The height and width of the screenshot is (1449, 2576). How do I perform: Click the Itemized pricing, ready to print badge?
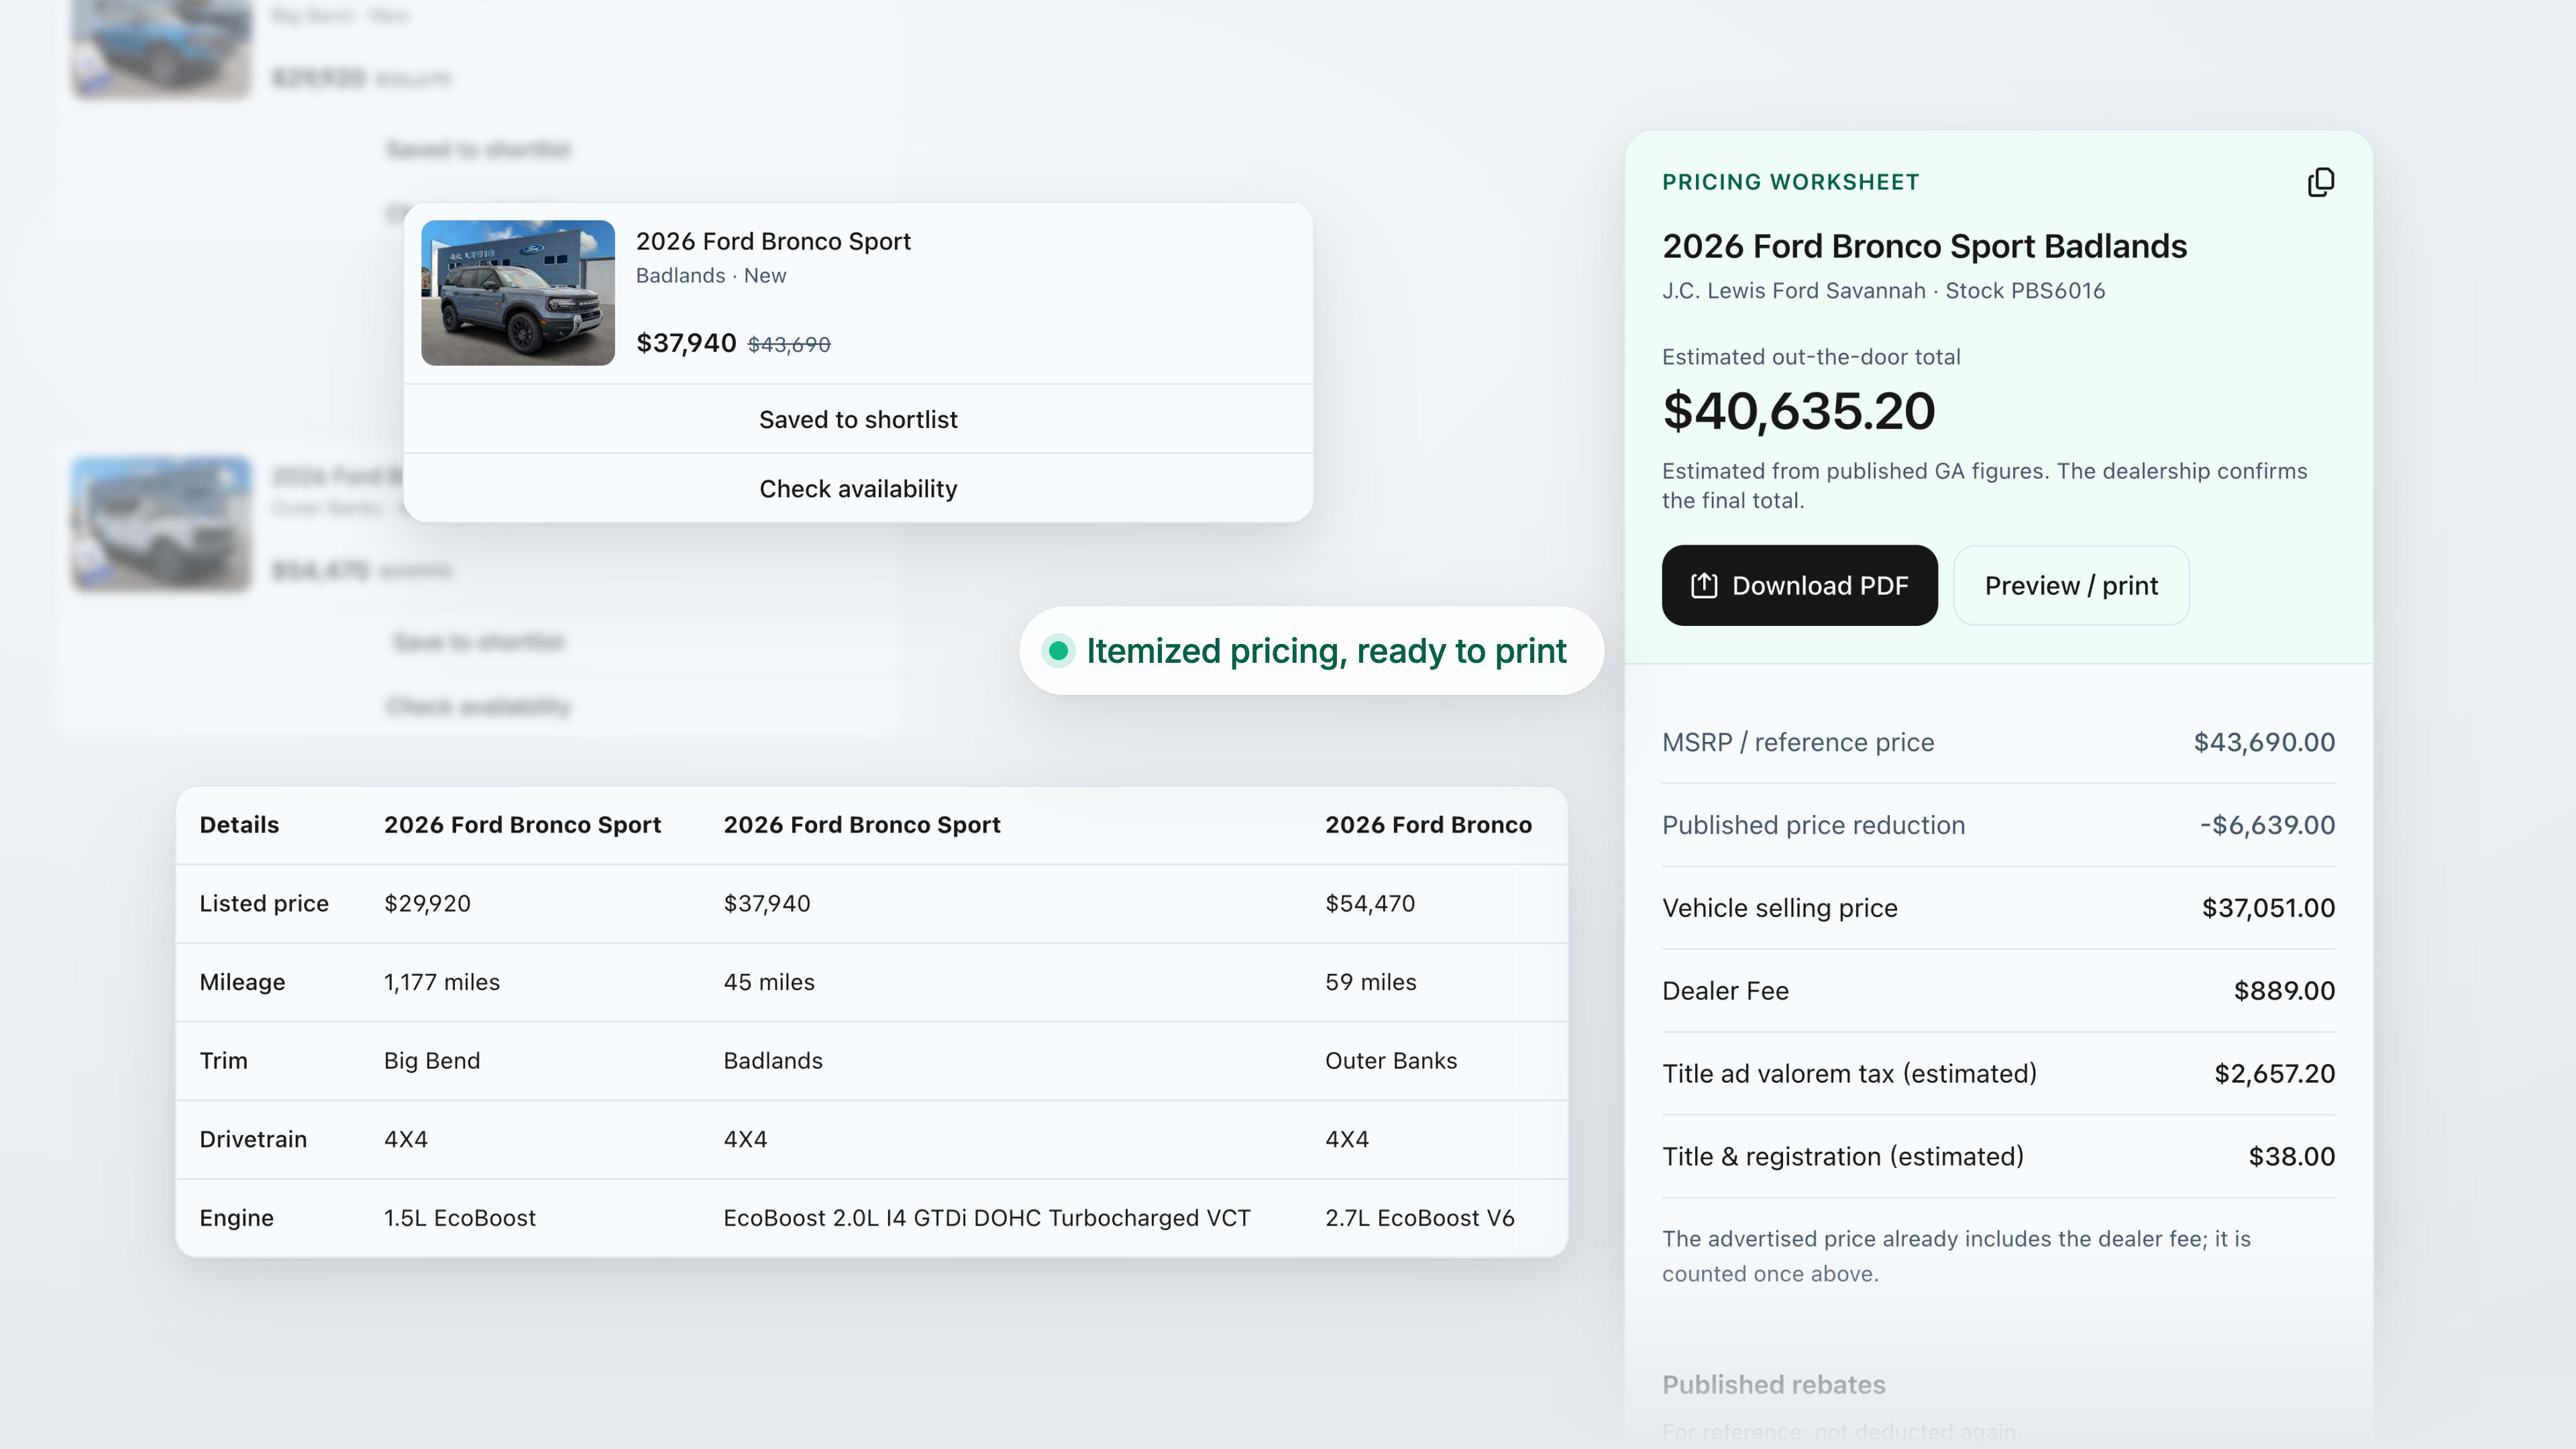(1311, 651)
